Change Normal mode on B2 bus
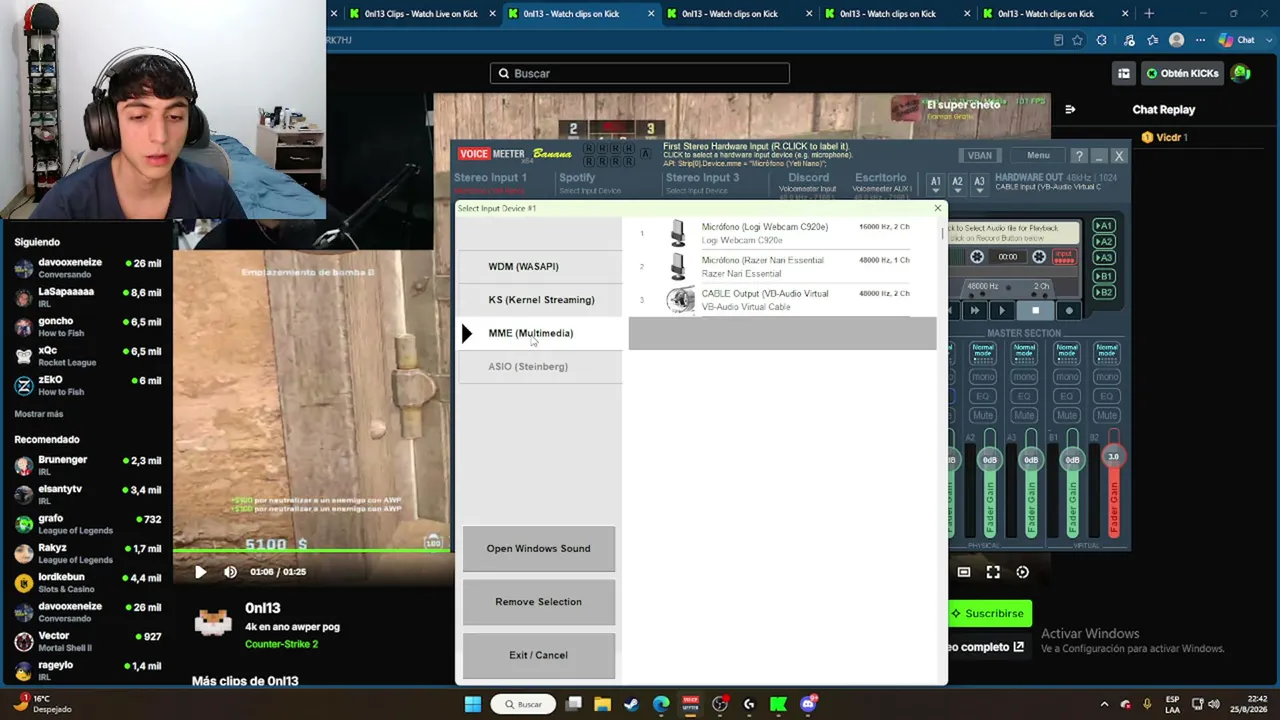1280x720 pixels. click(1106, 352)
